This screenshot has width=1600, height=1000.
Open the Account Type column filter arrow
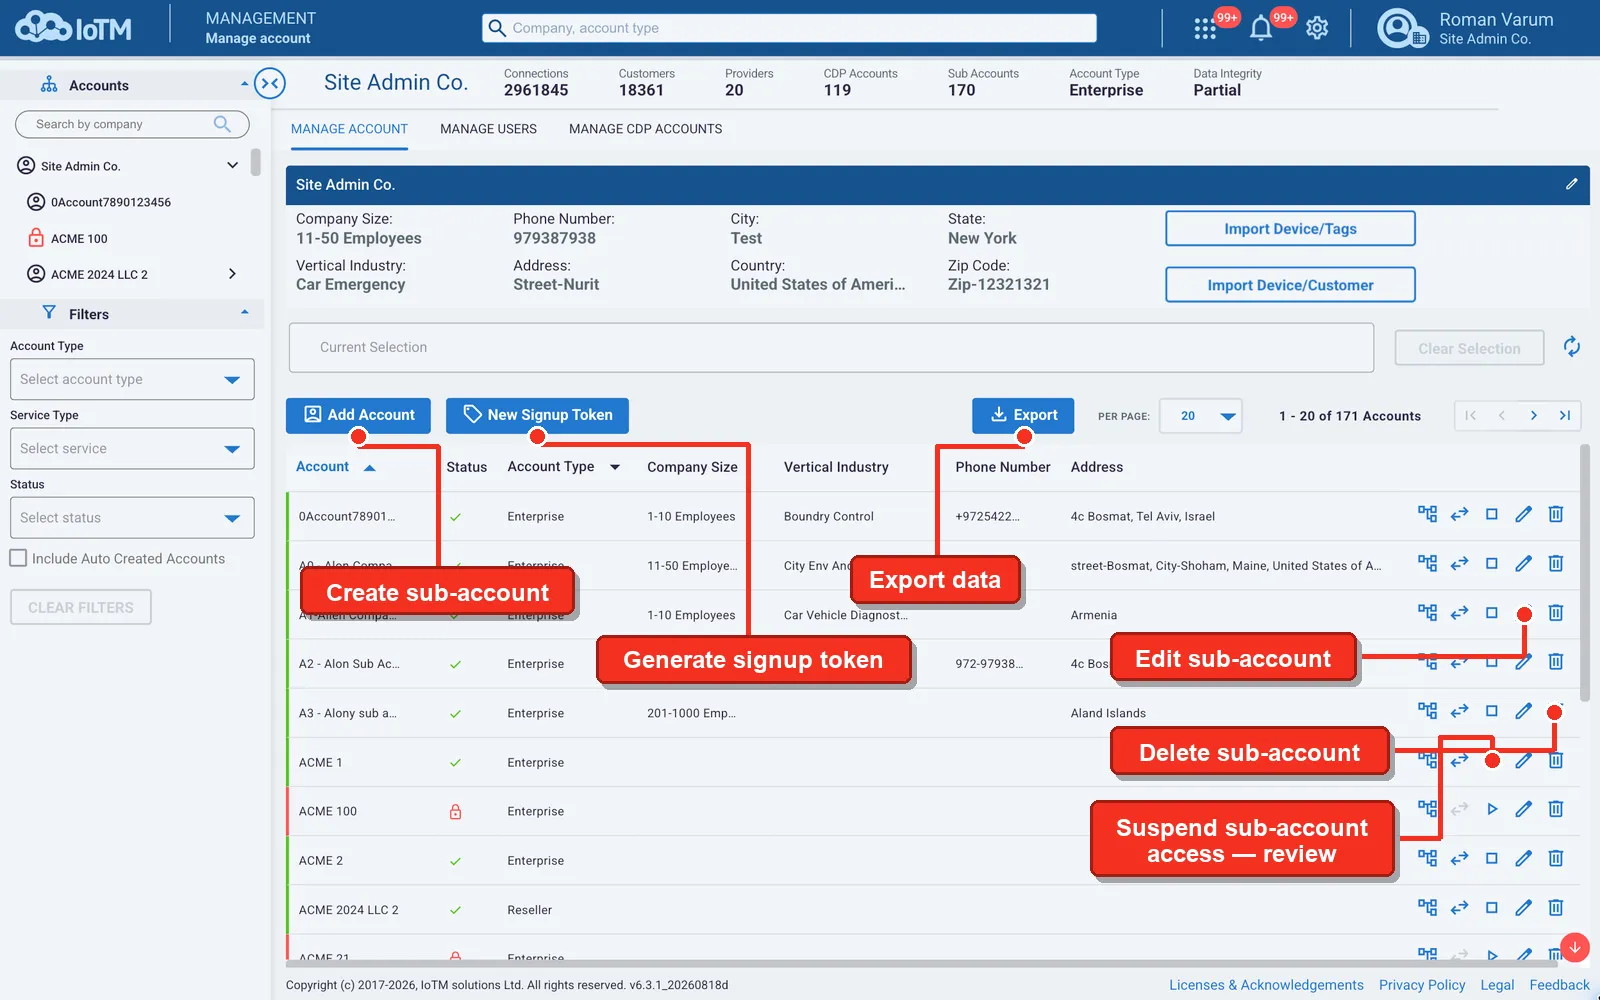pyautogui.click(x=614, y=467)
